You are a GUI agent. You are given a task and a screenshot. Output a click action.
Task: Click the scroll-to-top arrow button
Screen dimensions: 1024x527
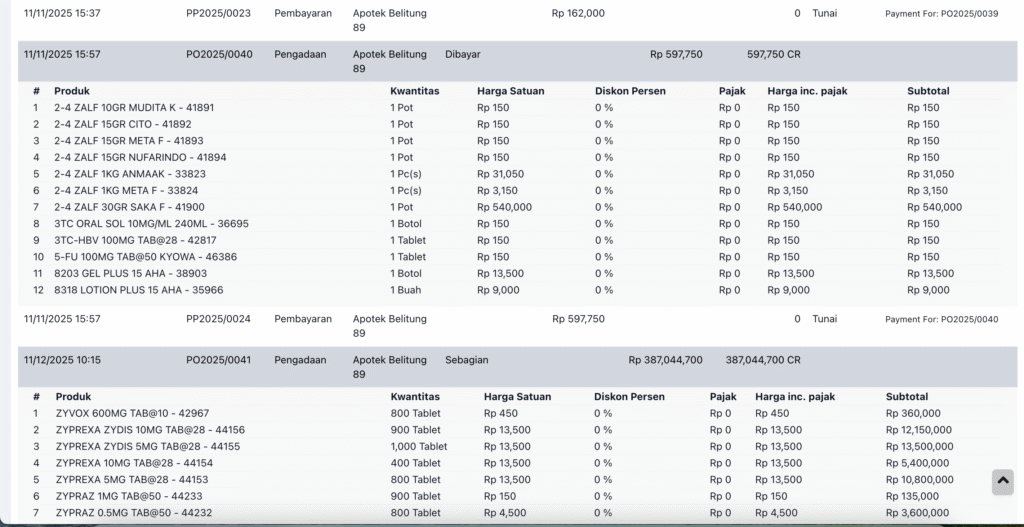(1002, 481)
